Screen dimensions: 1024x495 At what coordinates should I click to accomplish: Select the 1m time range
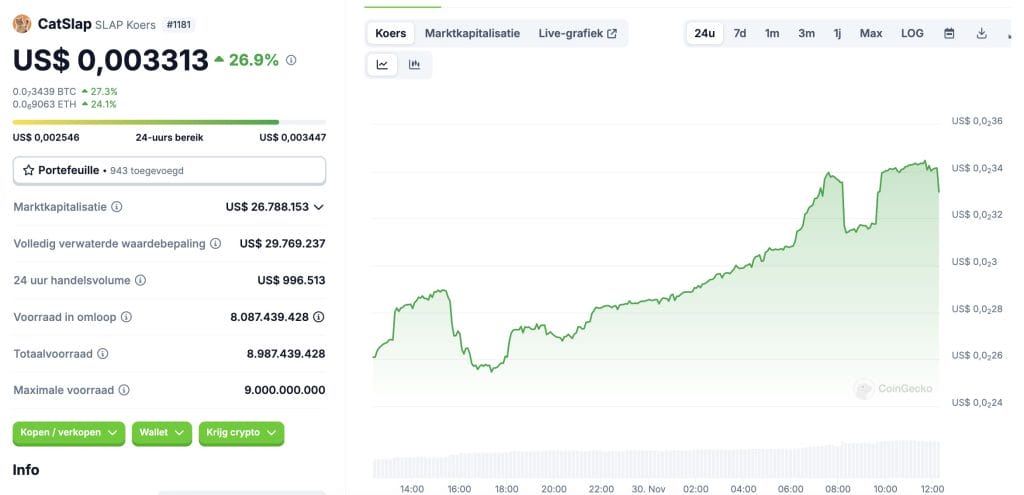772,33
